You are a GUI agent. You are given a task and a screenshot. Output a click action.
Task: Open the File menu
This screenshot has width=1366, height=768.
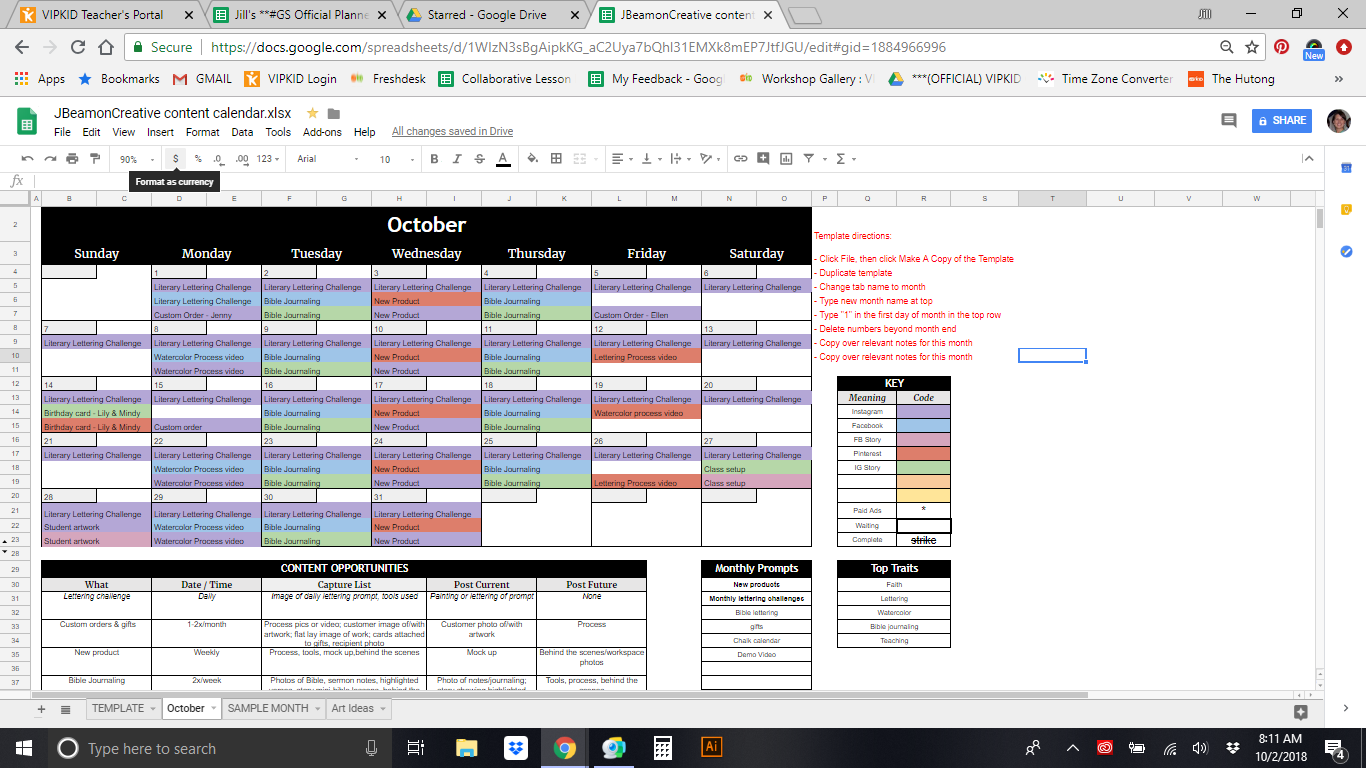(x=62, y=132)
